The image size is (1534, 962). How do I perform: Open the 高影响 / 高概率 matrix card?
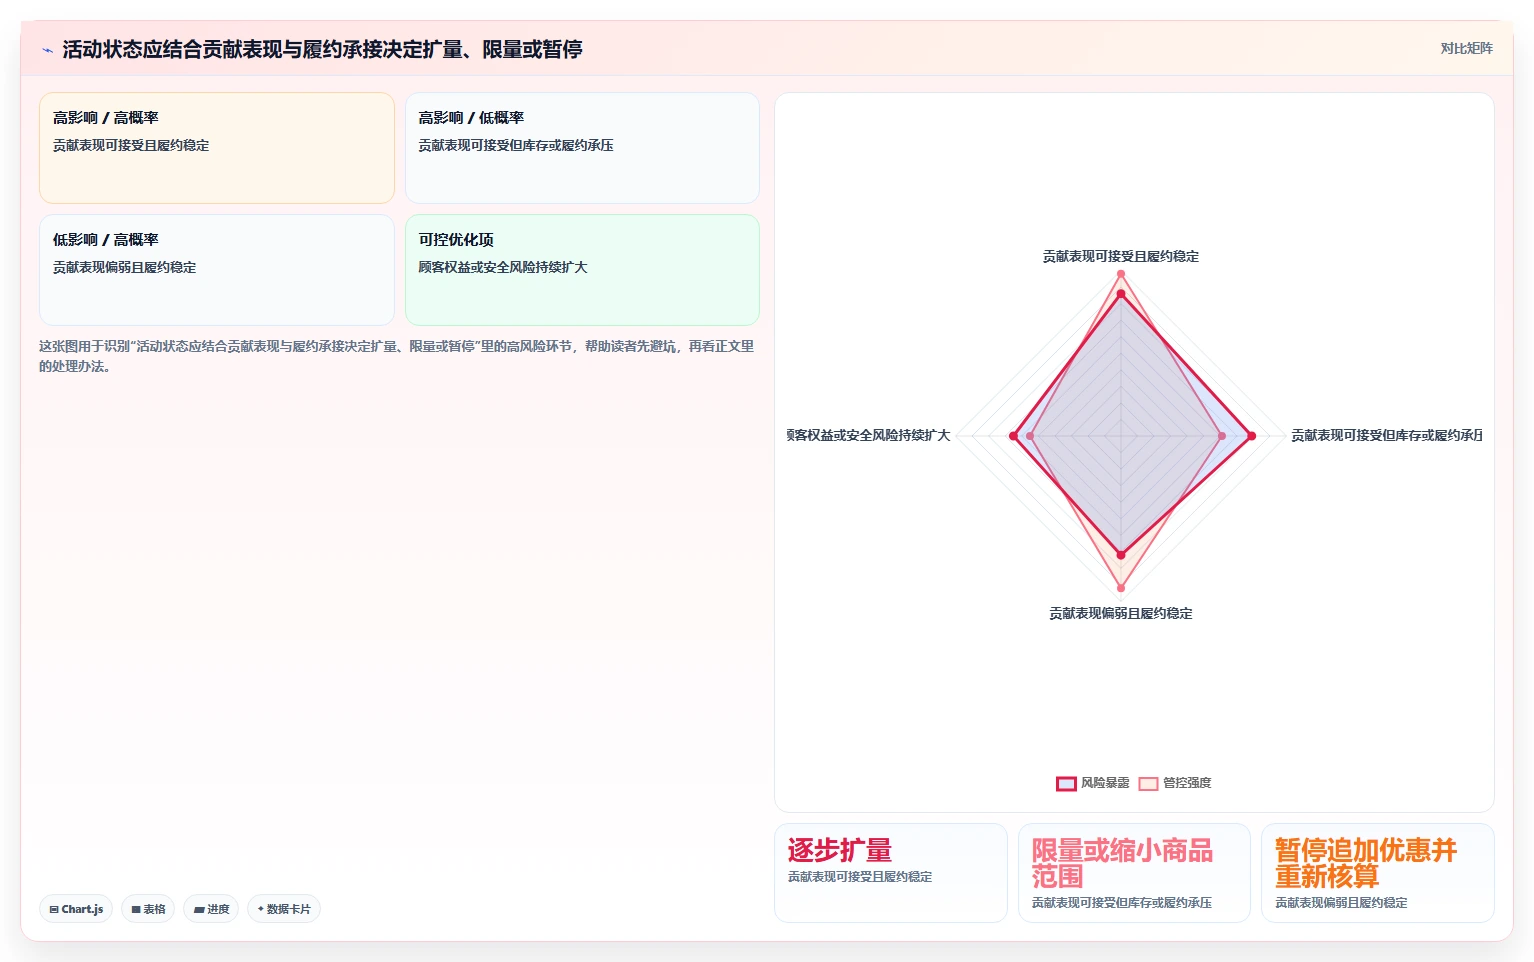(217, 148)
